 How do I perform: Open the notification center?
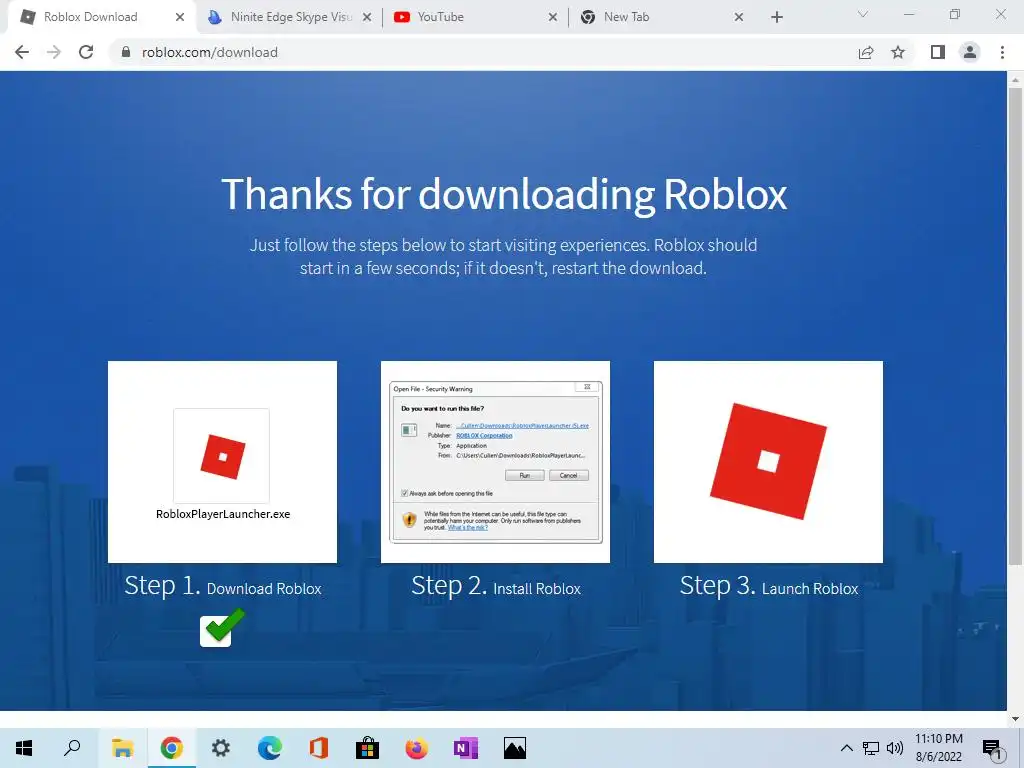993,748
